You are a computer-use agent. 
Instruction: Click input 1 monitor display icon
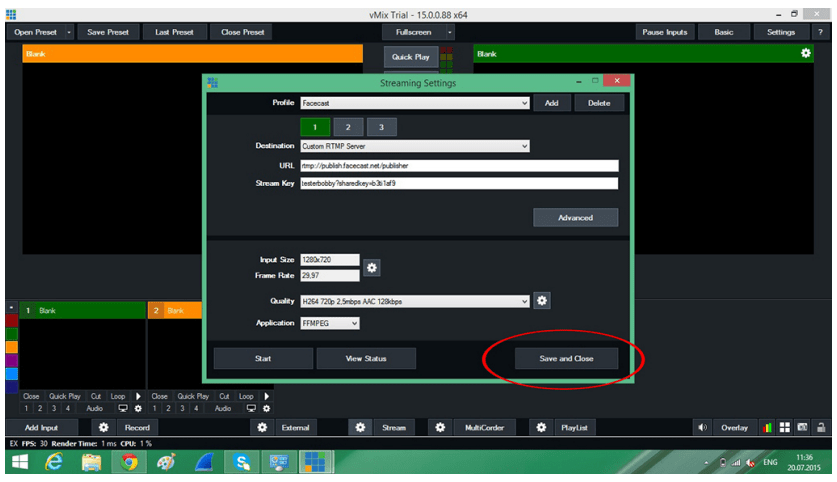(x=123, y=408)
